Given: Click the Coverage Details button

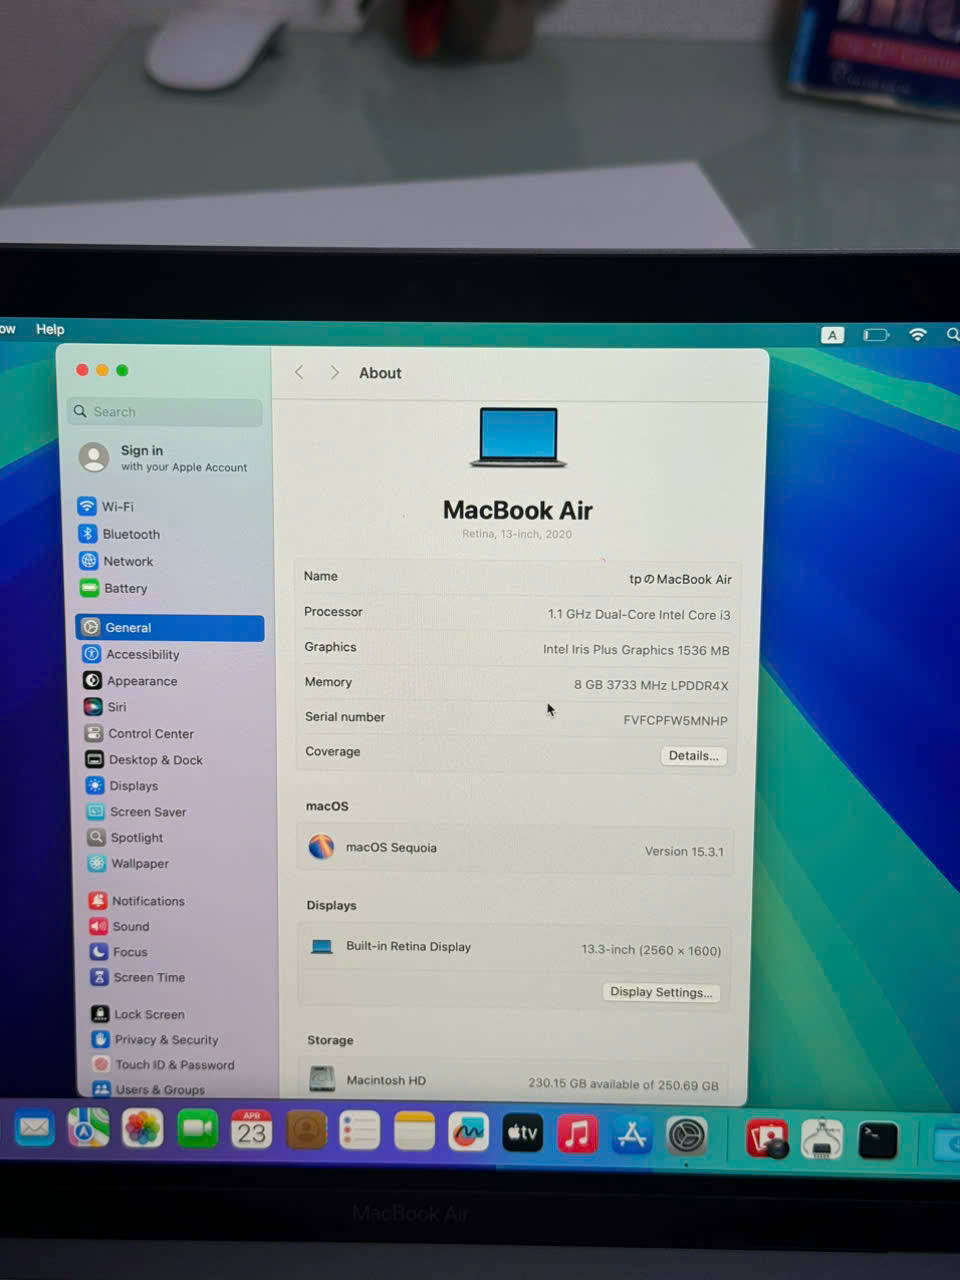Looking at the screenshot, I should (693, 756).
